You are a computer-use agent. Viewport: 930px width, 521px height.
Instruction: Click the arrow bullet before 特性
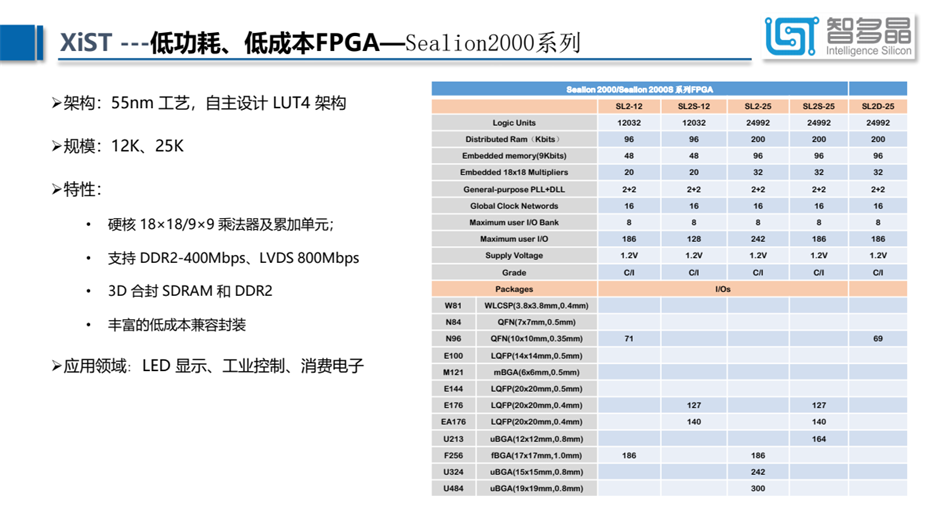pos(56,189)
